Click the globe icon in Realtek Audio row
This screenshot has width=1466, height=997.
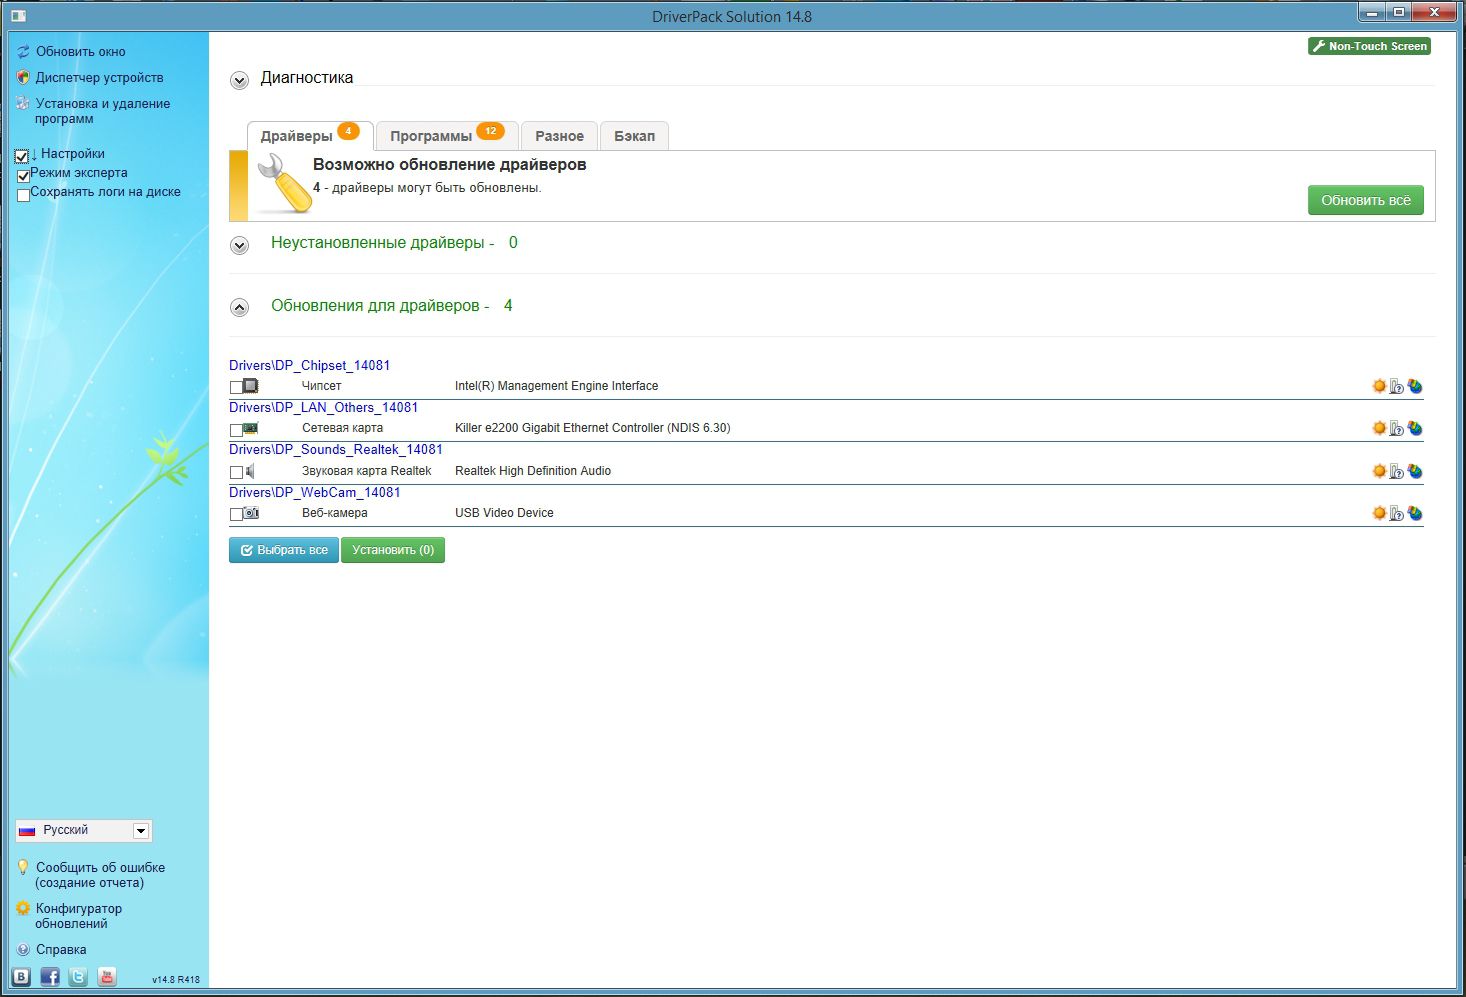[x=1415, y=471]
